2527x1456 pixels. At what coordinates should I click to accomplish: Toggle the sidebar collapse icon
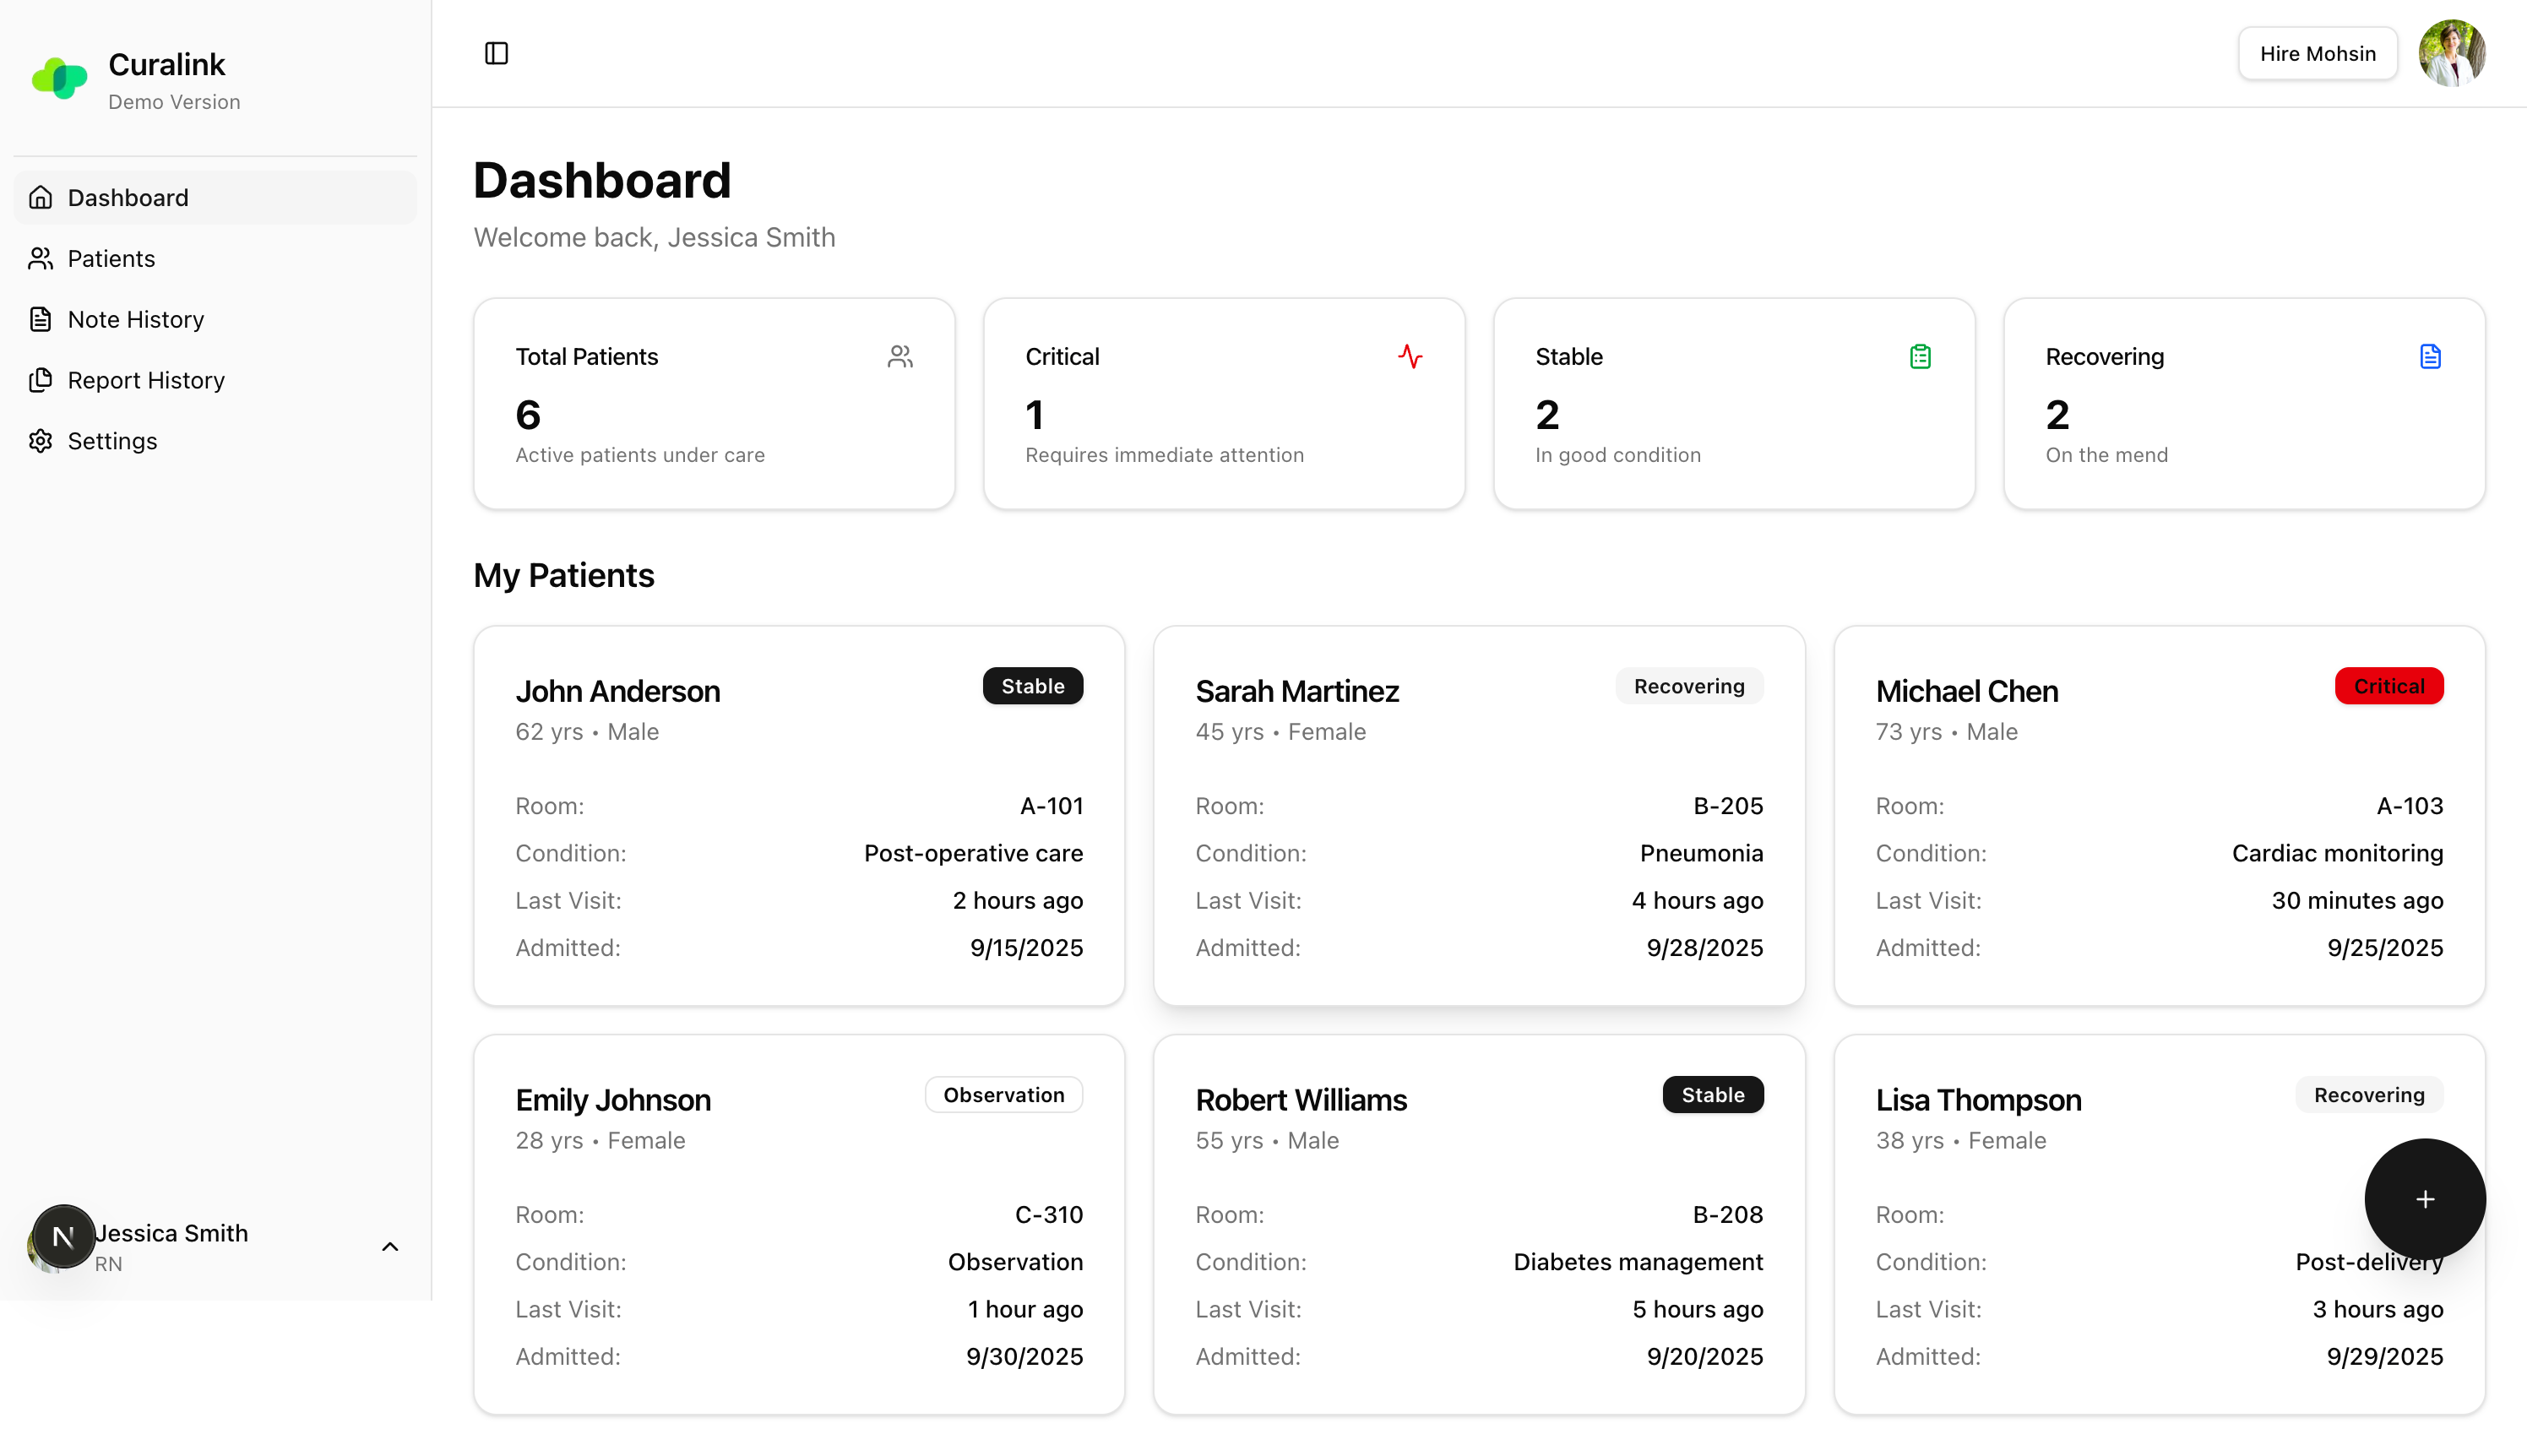pos(497,53)
